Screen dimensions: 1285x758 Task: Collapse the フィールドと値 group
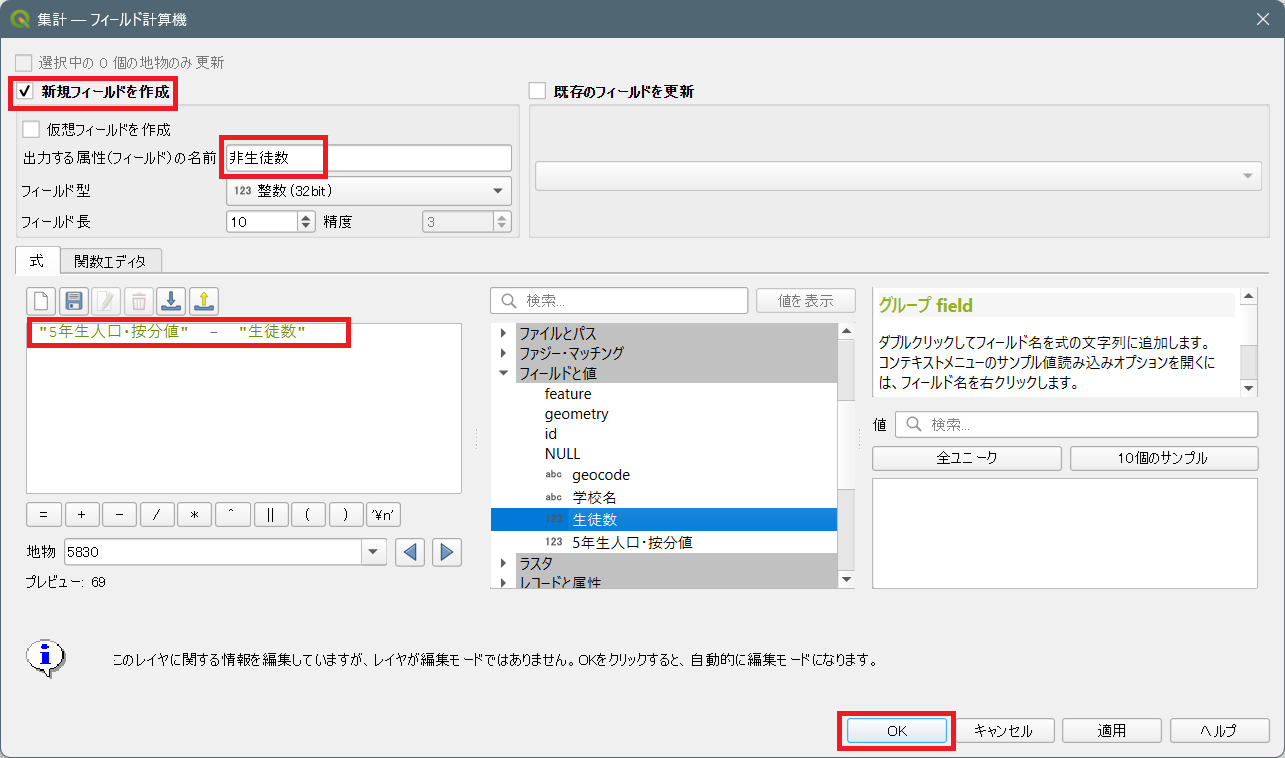(503, 373)
